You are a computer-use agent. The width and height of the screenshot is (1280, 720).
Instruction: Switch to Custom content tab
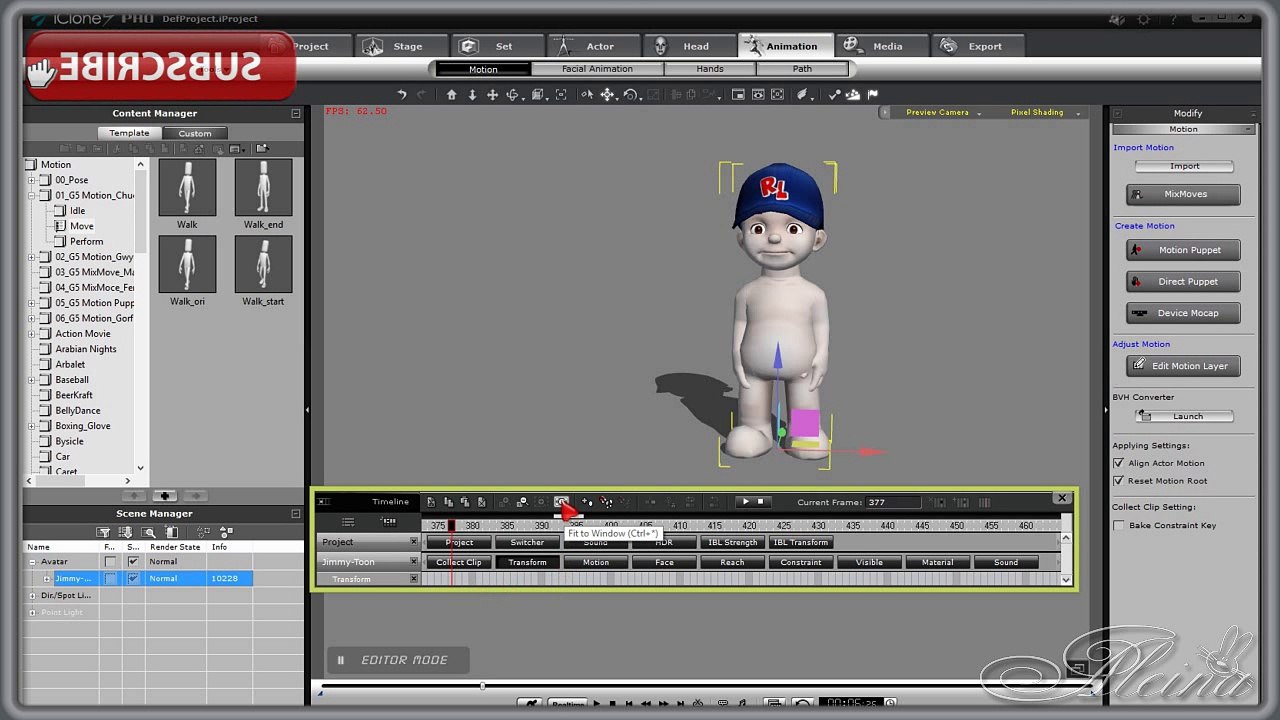pyautogui.click(x=195, y=133)
